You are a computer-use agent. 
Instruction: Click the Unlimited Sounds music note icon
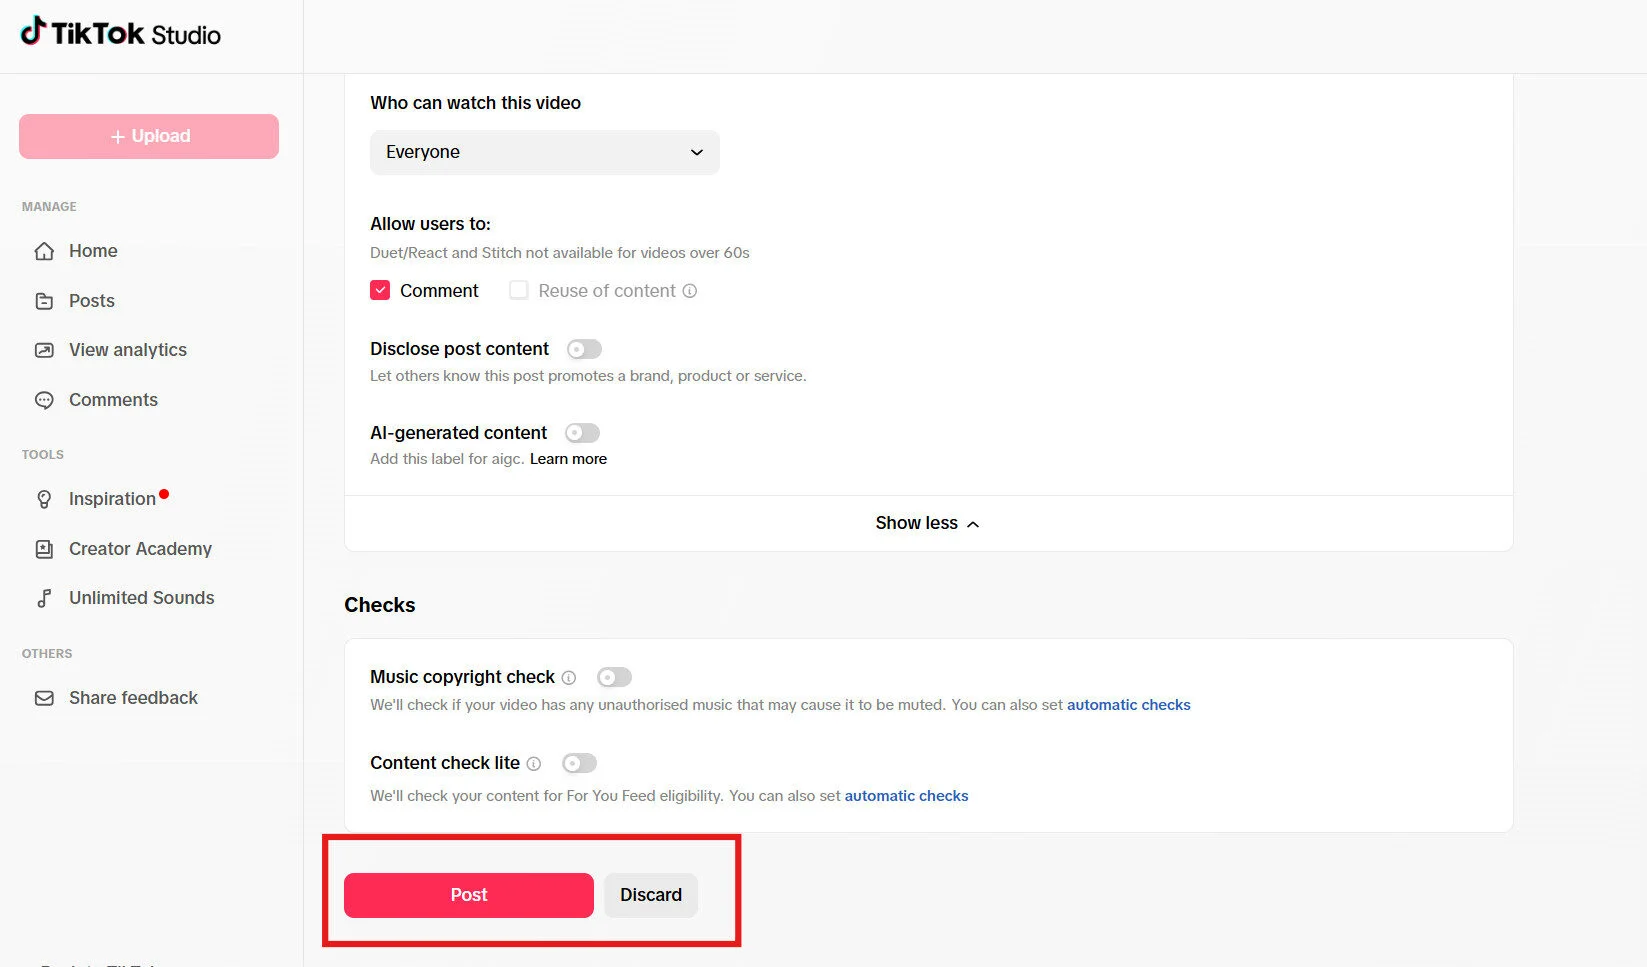pos(44,598)
